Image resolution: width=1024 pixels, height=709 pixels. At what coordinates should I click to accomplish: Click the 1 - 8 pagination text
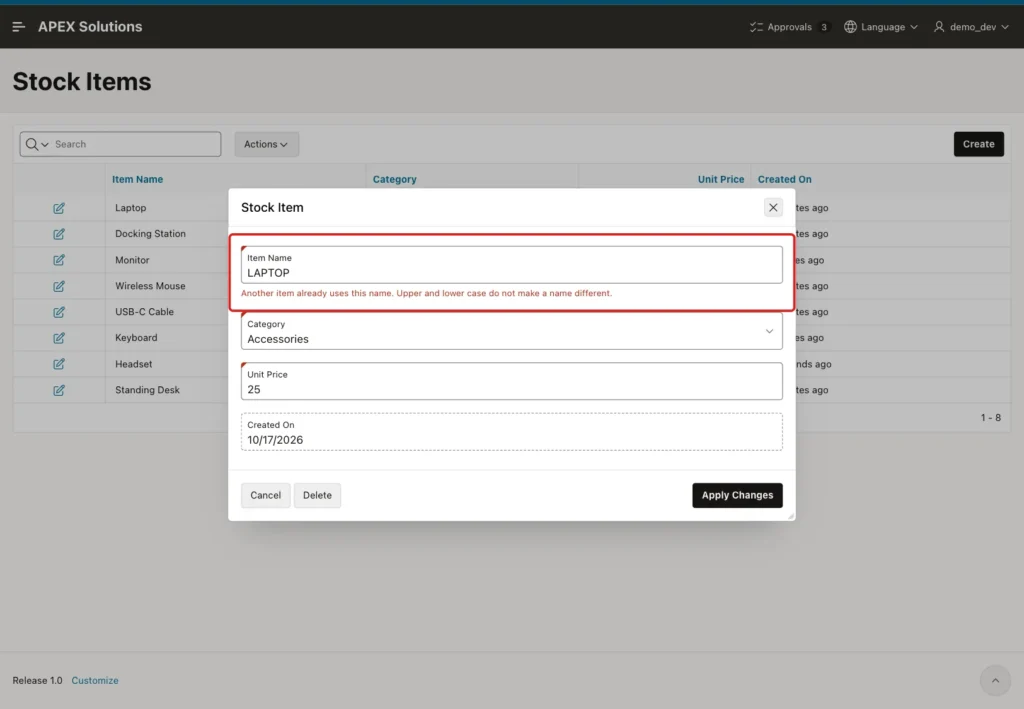pos(991,418)
